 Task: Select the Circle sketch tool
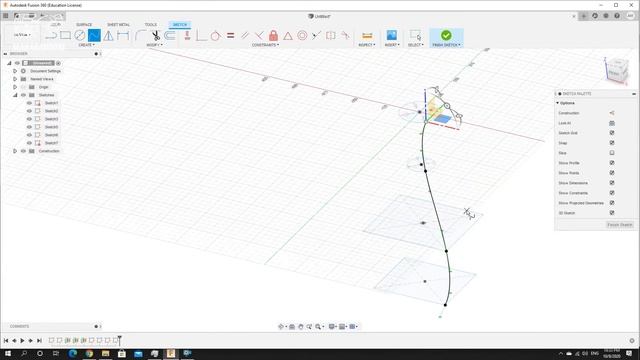[x=80, y=36]
